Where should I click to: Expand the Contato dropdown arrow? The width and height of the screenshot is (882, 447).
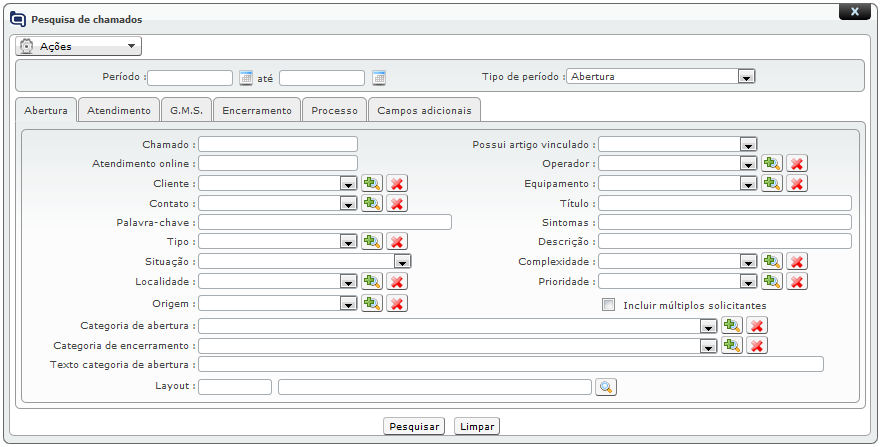tap(348, 204)
